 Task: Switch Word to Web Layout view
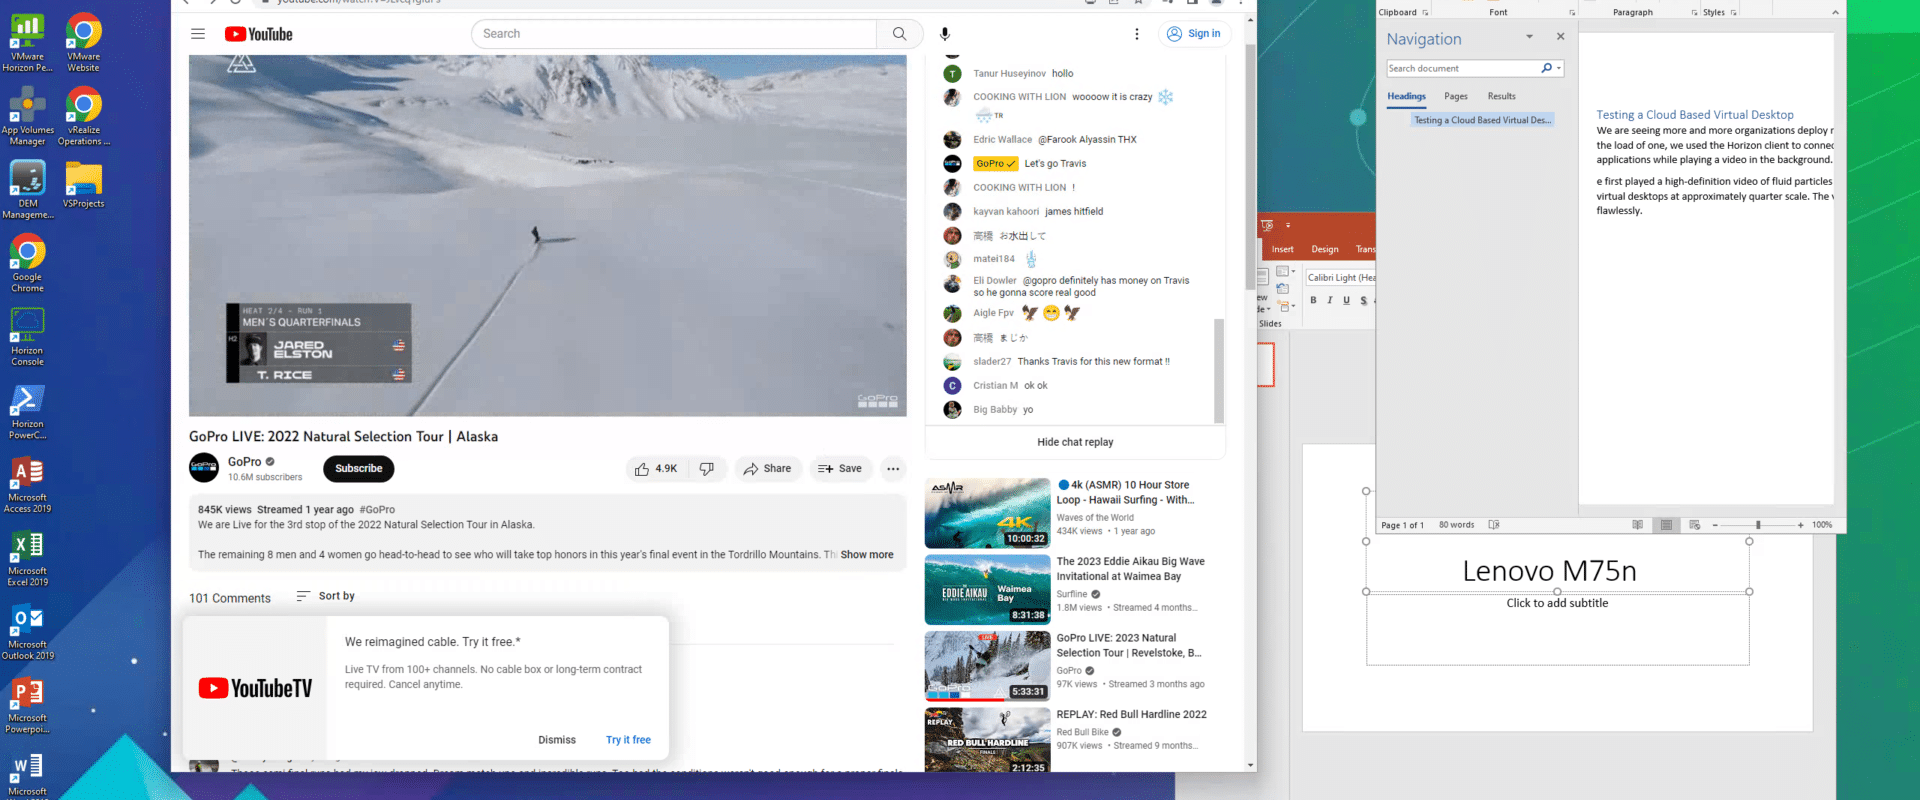(x=1694, y=525)
